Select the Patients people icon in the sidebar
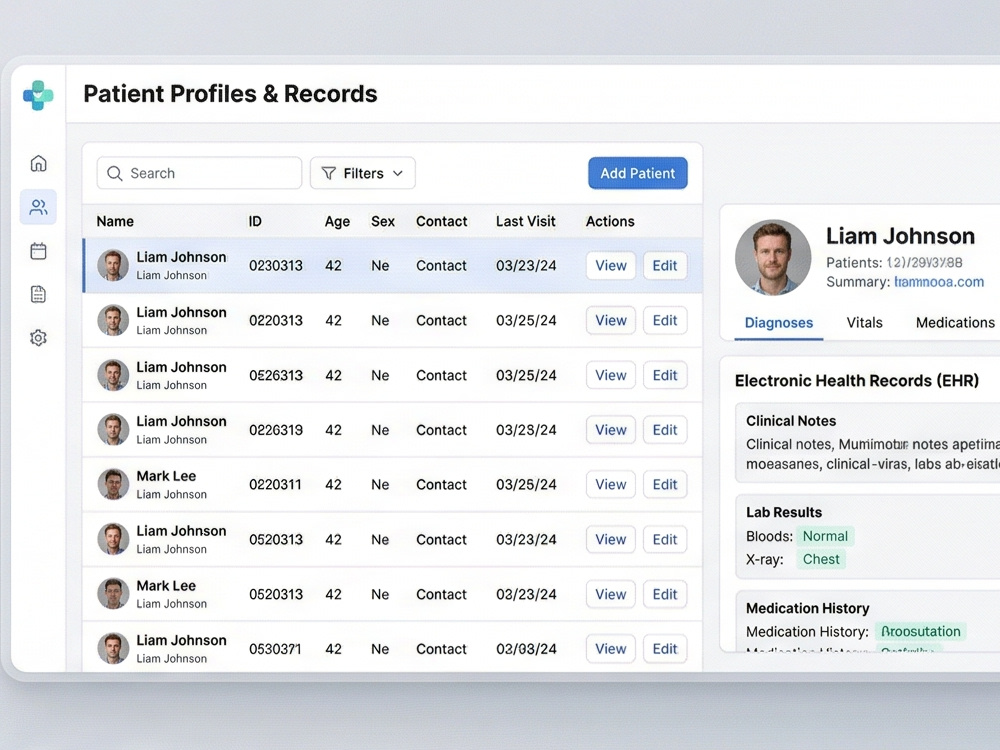This screenshot has width=1000, height=750. click(38, 207)
